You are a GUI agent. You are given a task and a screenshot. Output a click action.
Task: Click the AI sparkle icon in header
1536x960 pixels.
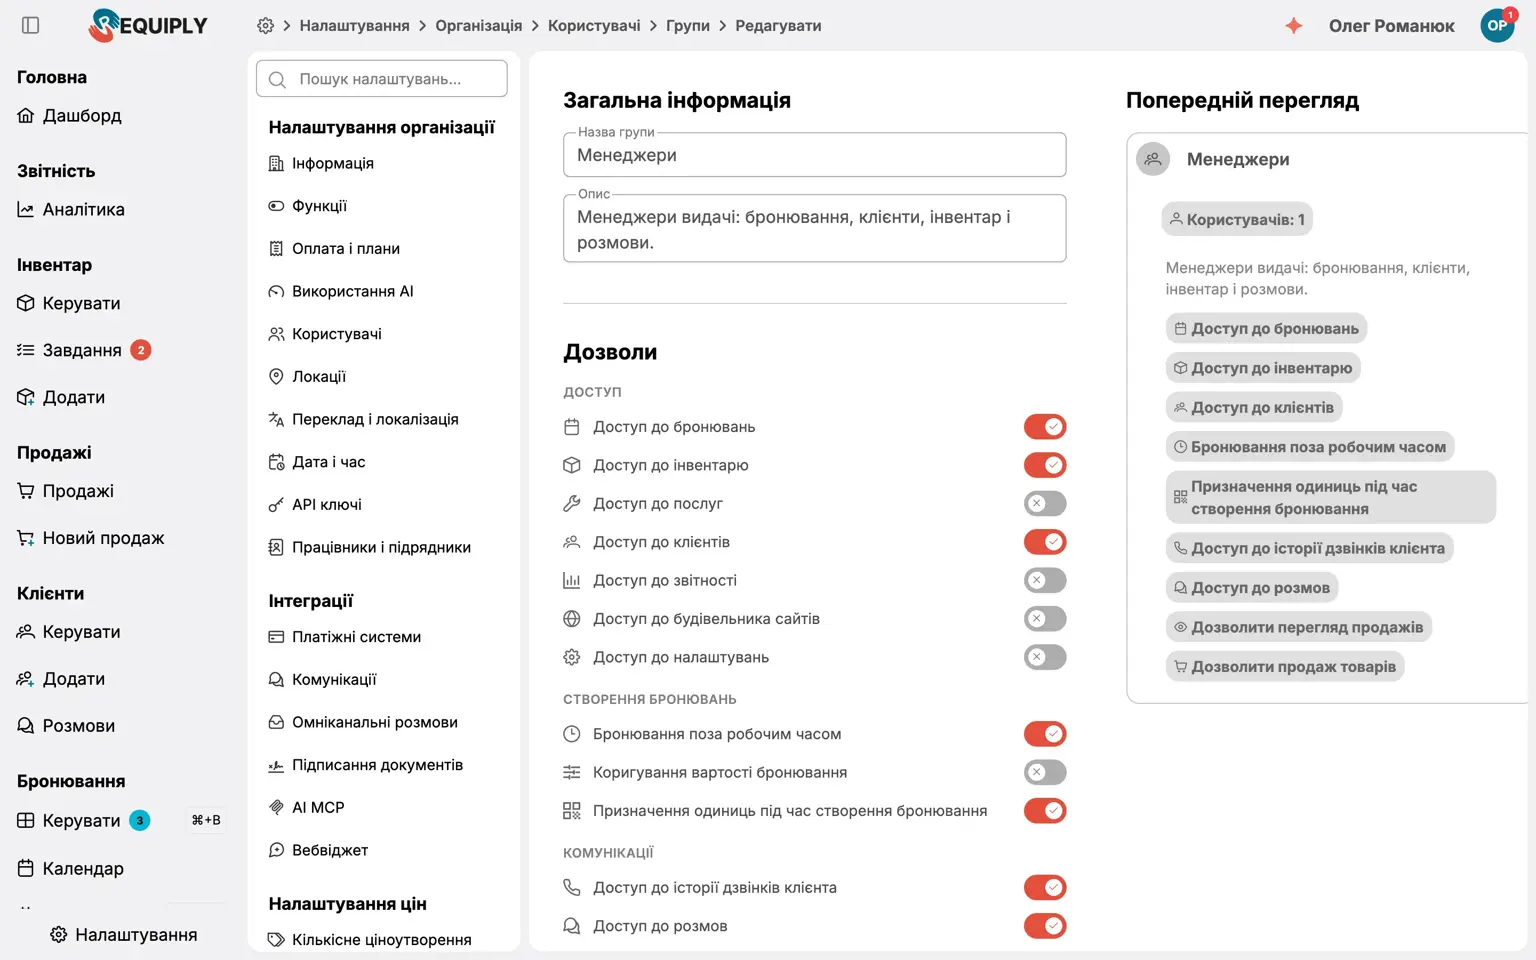pyautogui.click(x=1293, y=26)
